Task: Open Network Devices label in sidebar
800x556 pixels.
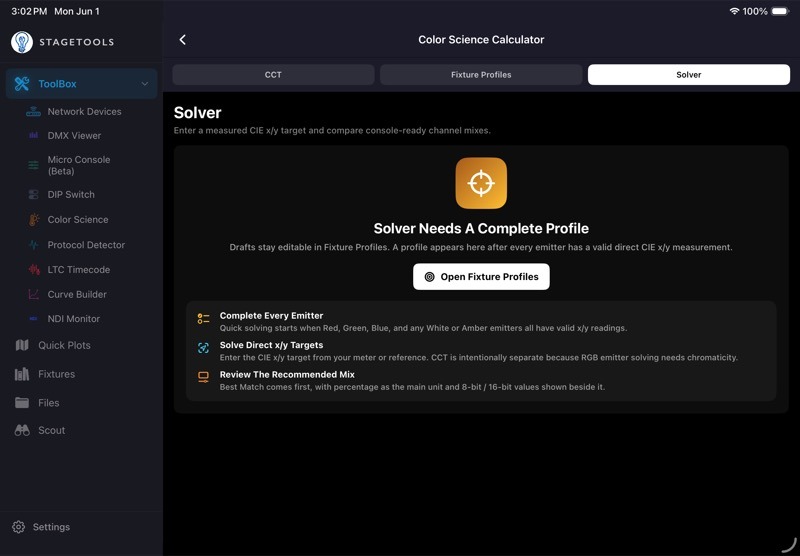Action: (x=84, y=112)
